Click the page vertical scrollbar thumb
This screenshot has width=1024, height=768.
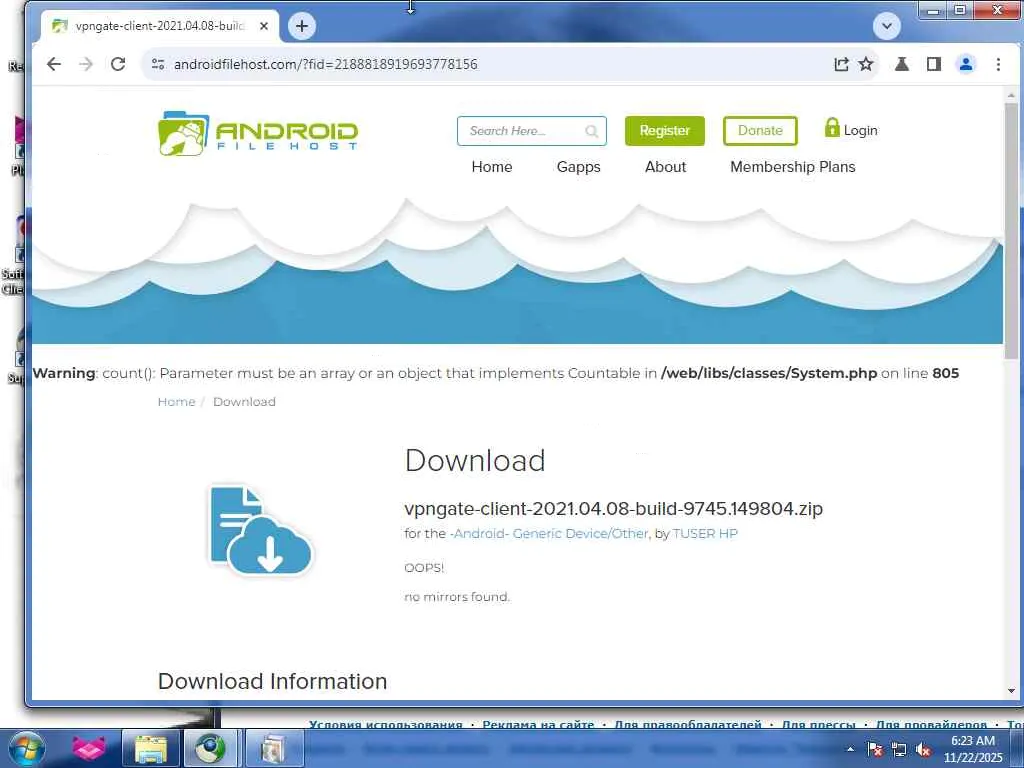click(x=1011, y=229)
